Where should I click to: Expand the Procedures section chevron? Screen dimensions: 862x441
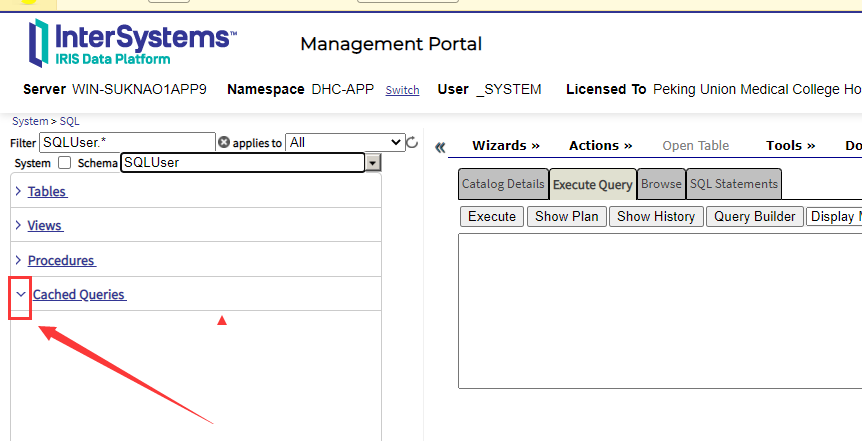pos(19,259)
